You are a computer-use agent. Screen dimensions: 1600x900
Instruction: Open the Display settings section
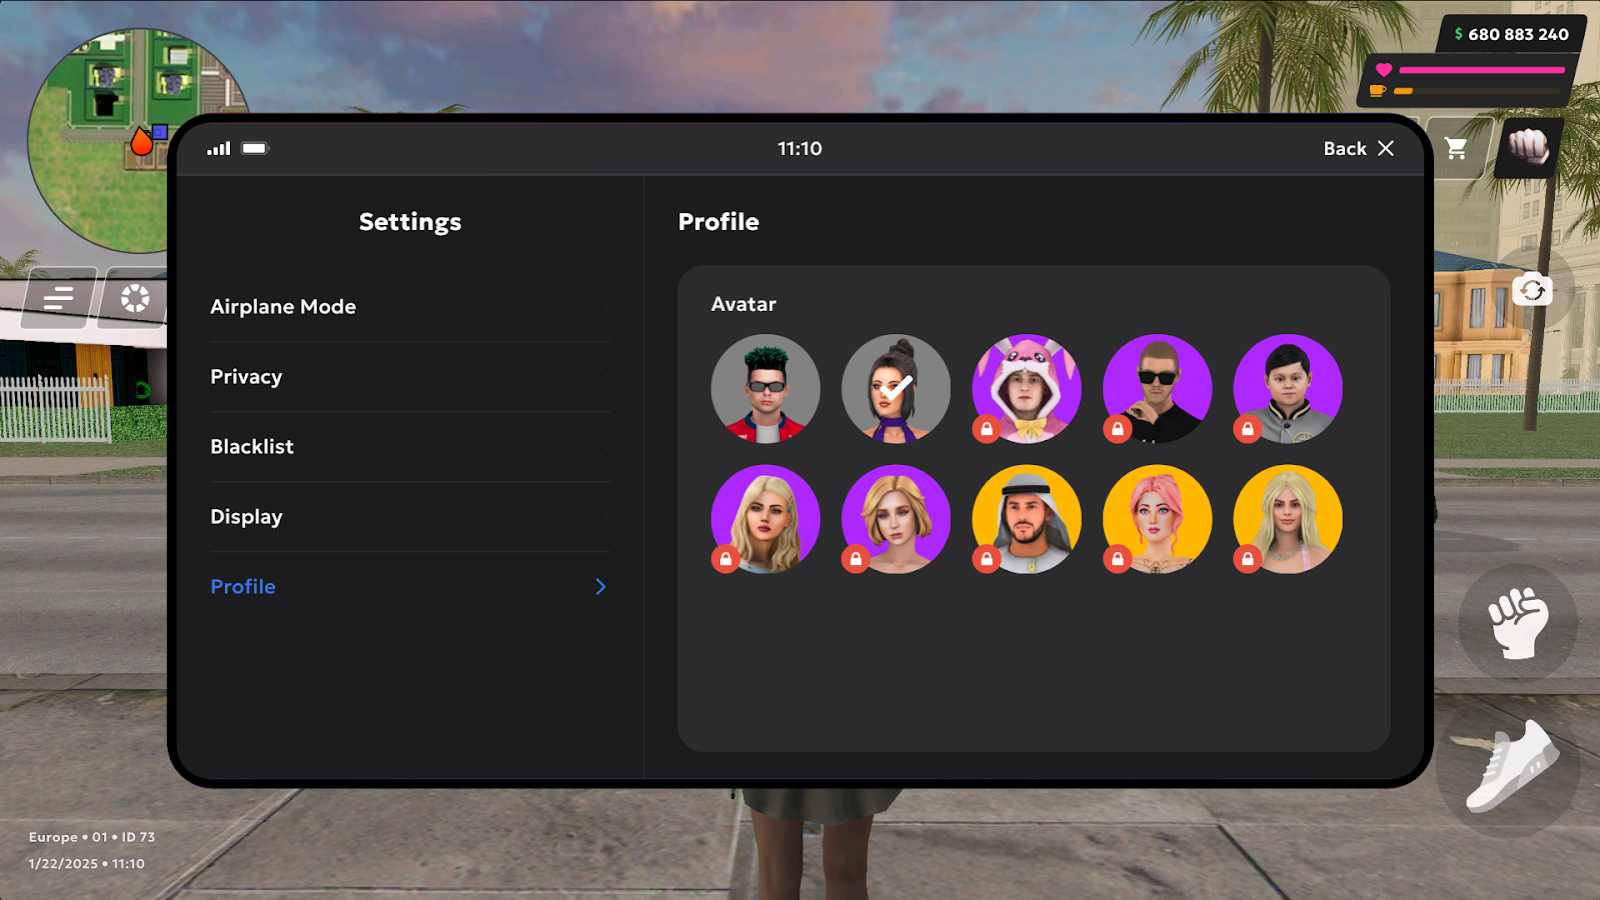click(410, 517)
